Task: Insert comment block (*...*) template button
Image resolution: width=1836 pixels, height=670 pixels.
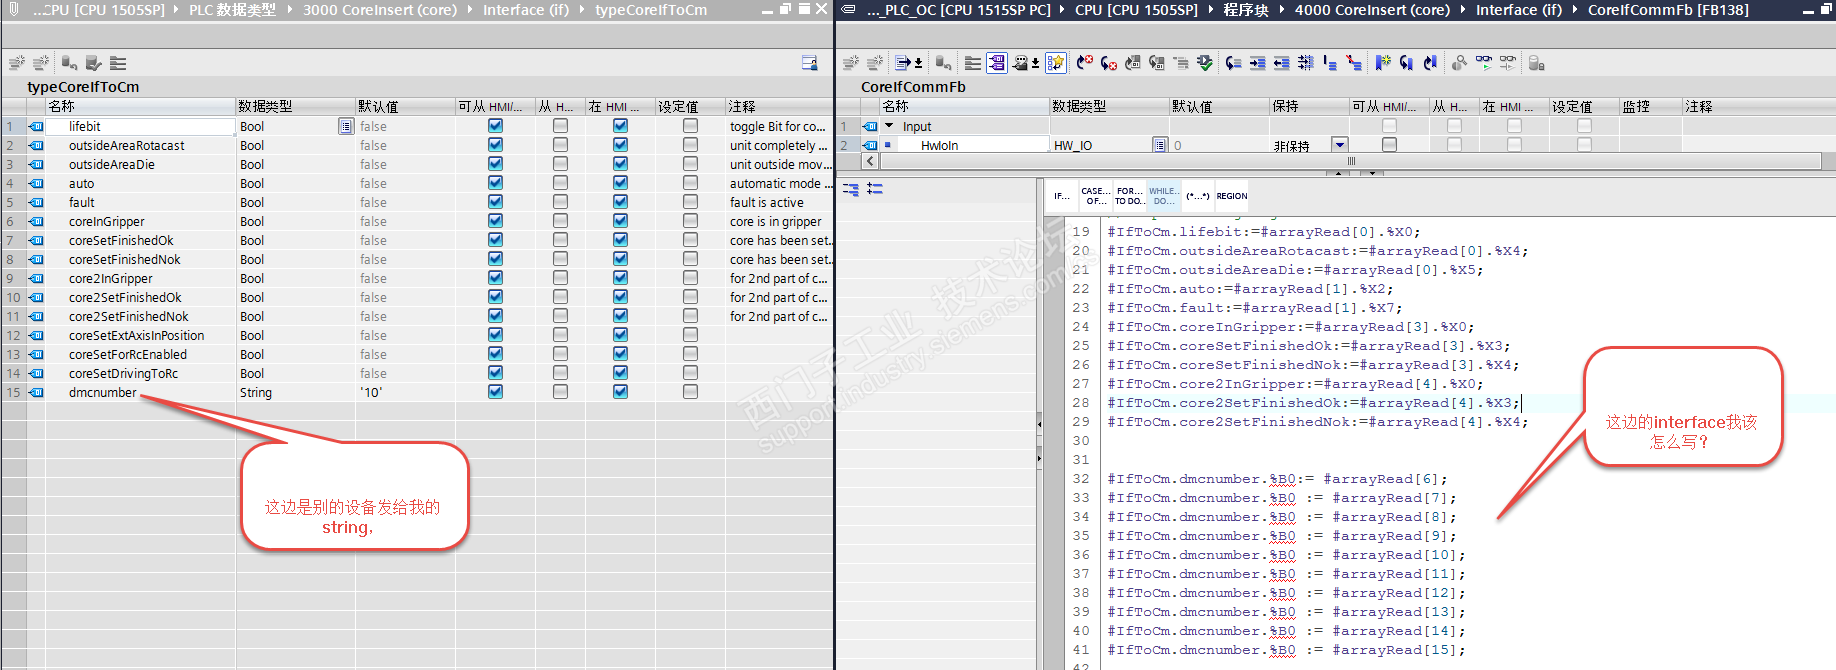Action: click(1197, 196)
